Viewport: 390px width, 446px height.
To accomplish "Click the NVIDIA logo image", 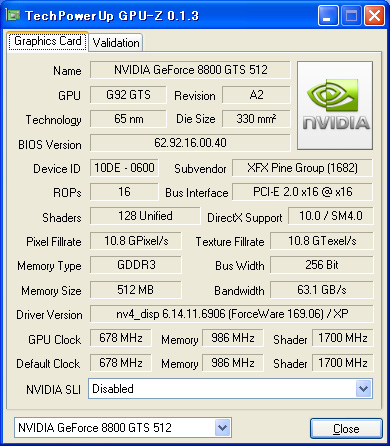I will (x=335, y=105).
